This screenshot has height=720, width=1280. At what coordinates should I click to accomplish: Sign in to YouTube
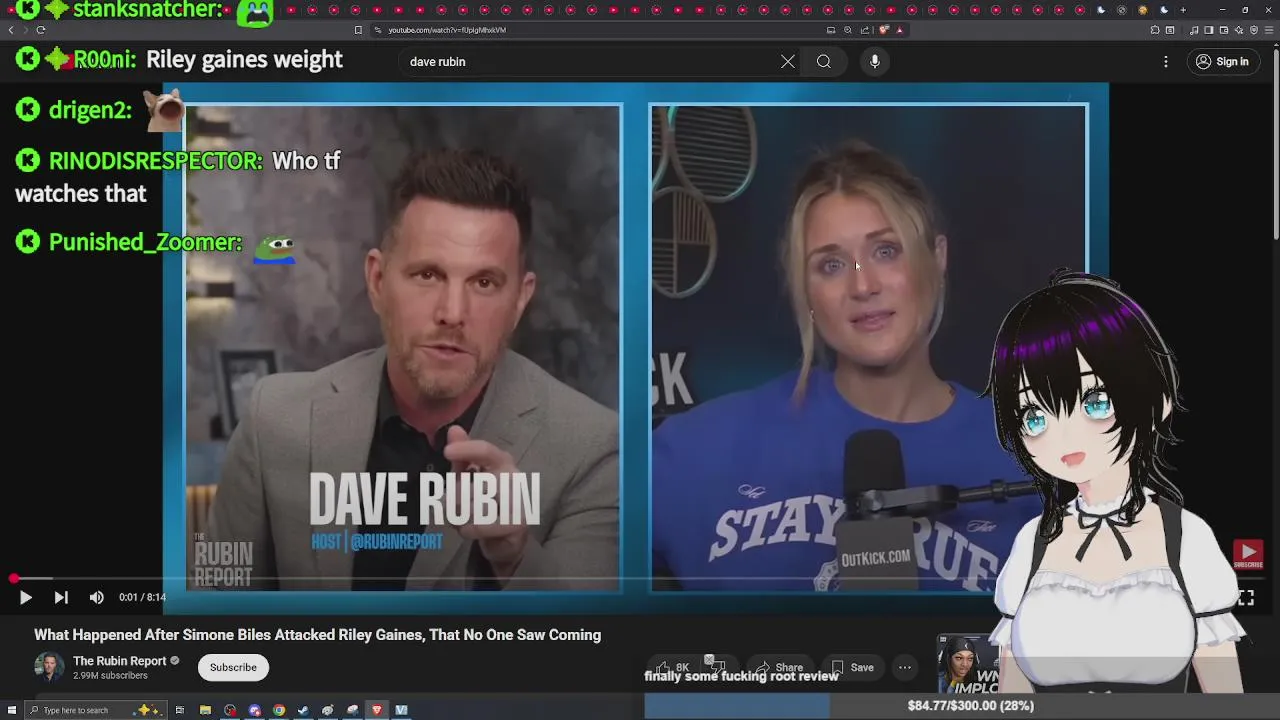1222,62
